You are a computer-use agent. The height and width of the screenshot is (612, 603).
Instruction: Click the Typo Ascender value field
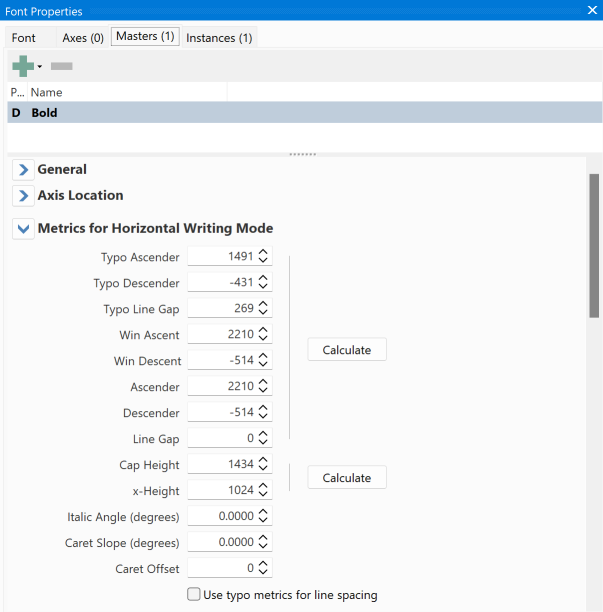222,257
